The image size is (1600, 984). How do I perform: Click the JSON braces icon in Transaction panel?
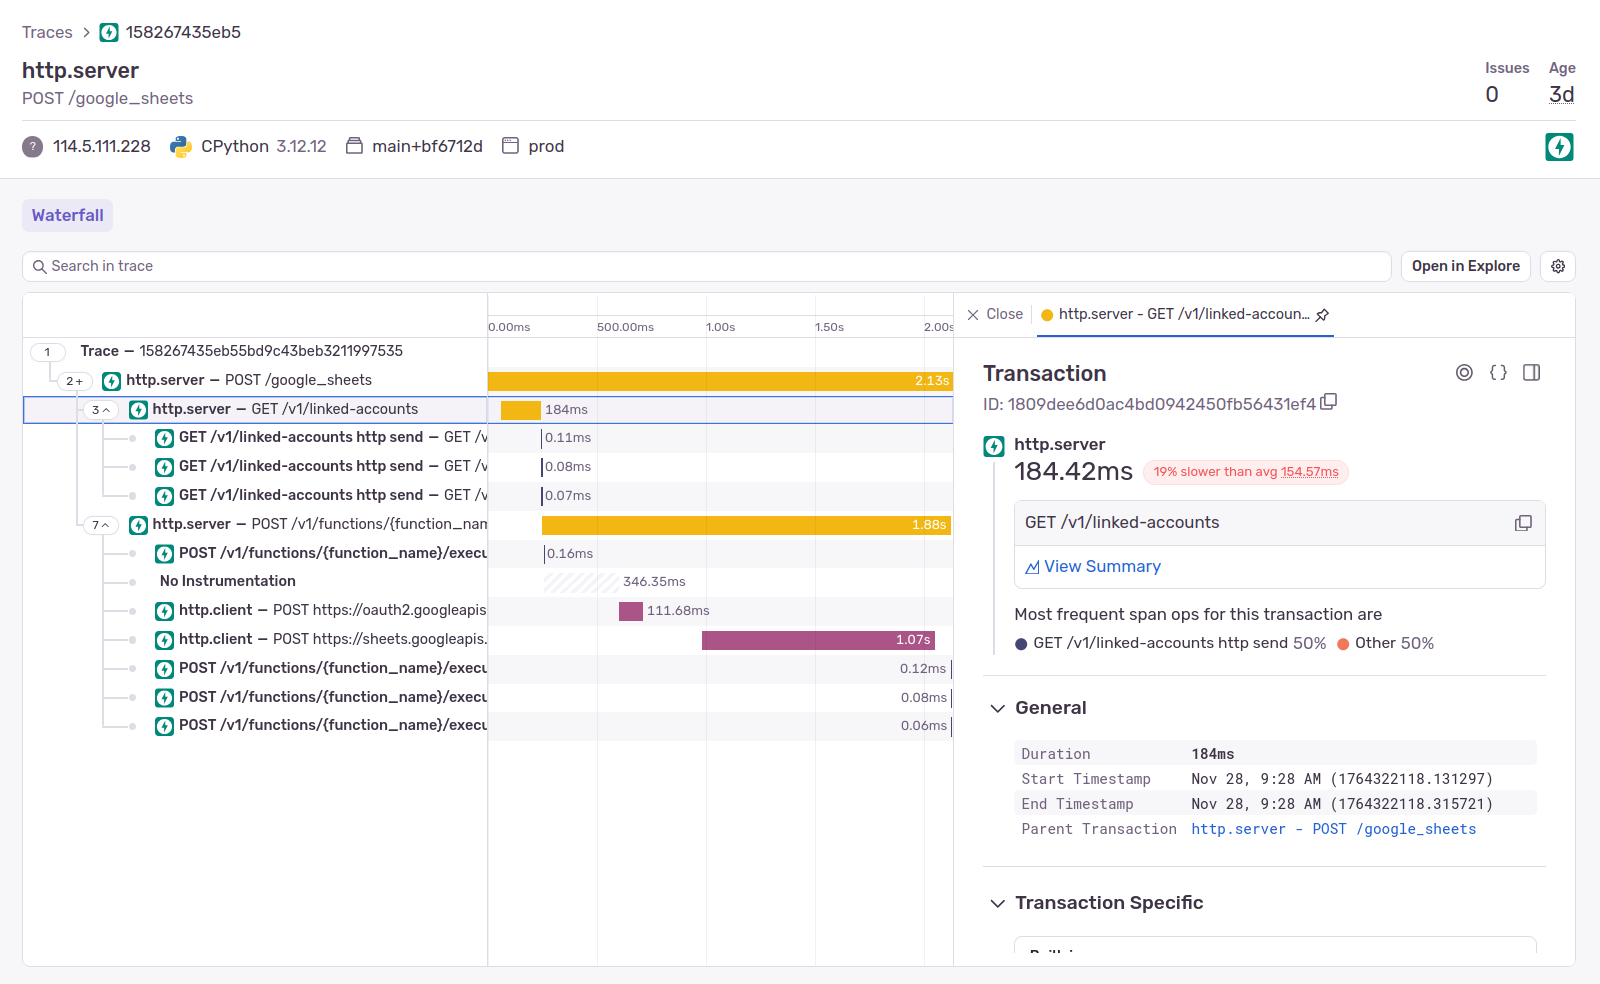[1498, 373]
